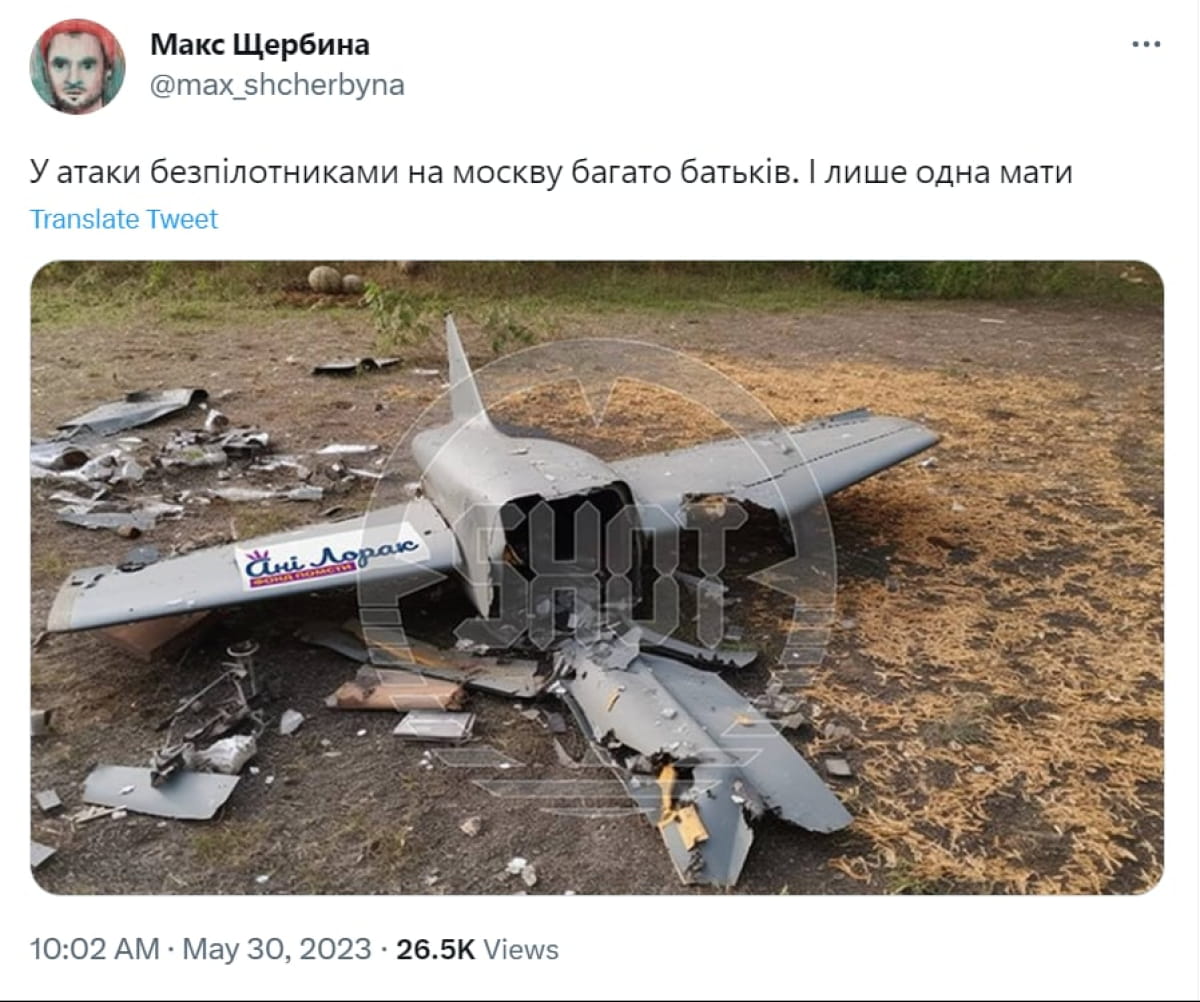
Task: View the 26.5K Views count
Action: click(x=477, y=949)
